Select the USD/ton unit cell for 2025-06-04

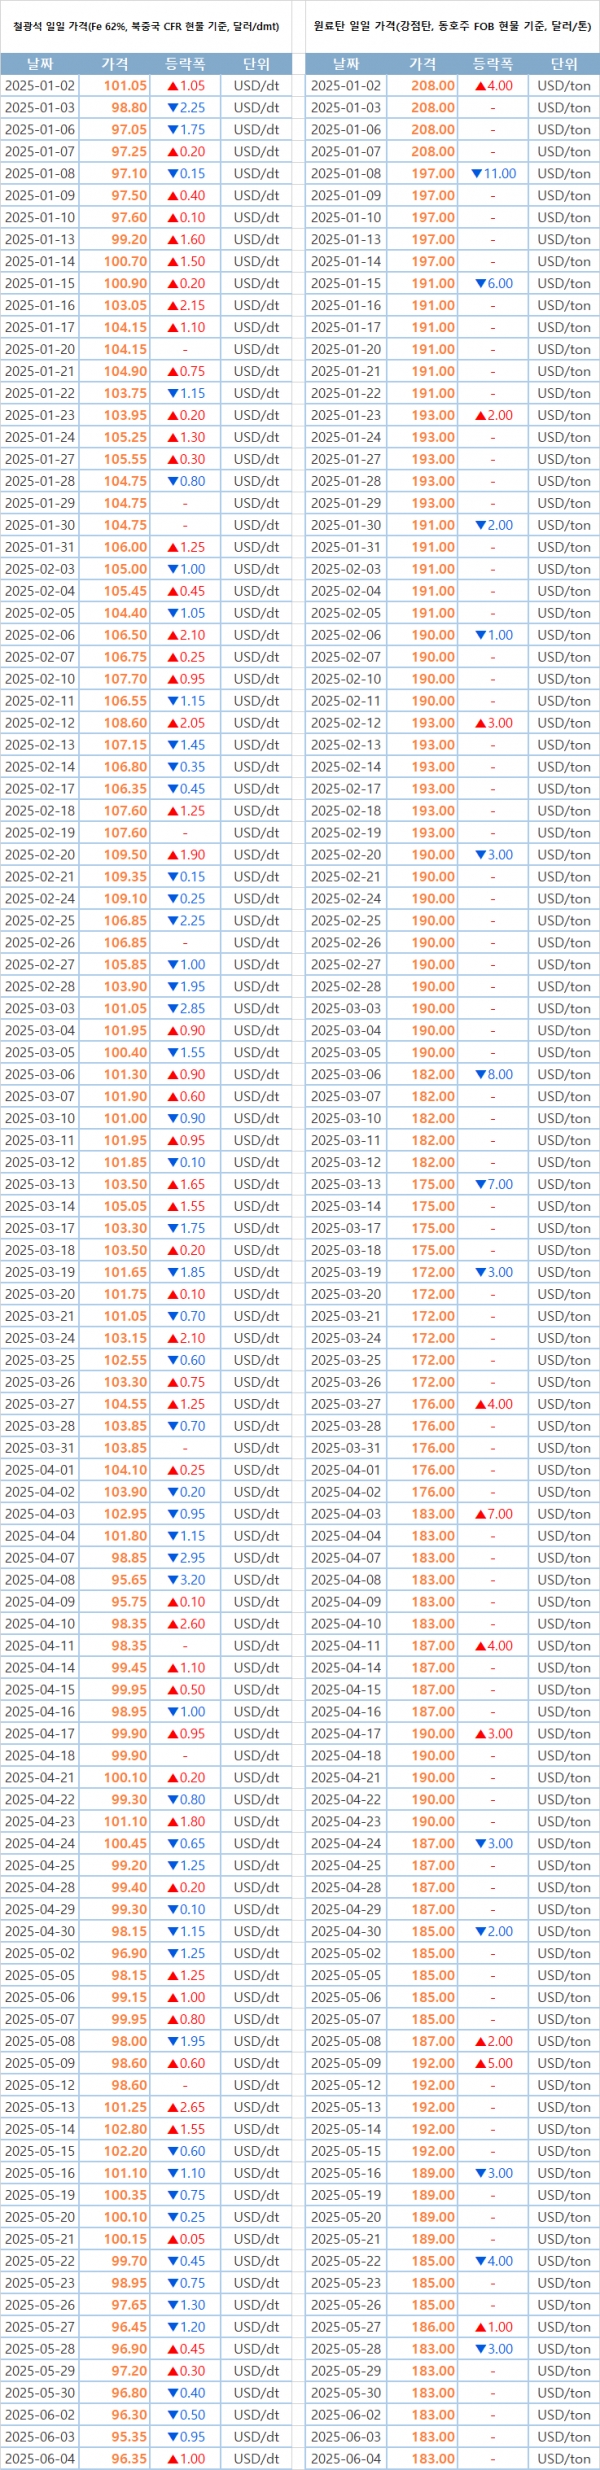[x=564, y=2458]
